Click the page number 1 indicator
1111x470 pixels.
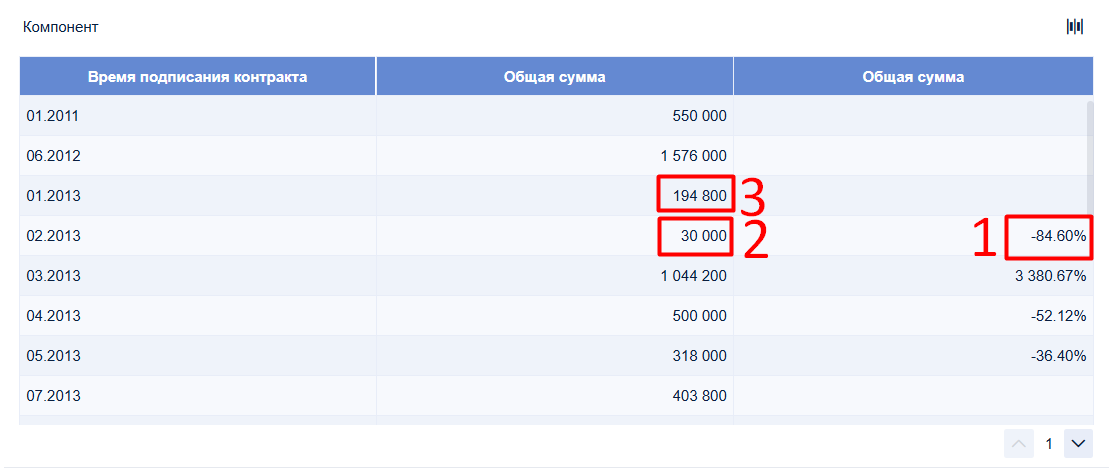tap(1049, 444)
